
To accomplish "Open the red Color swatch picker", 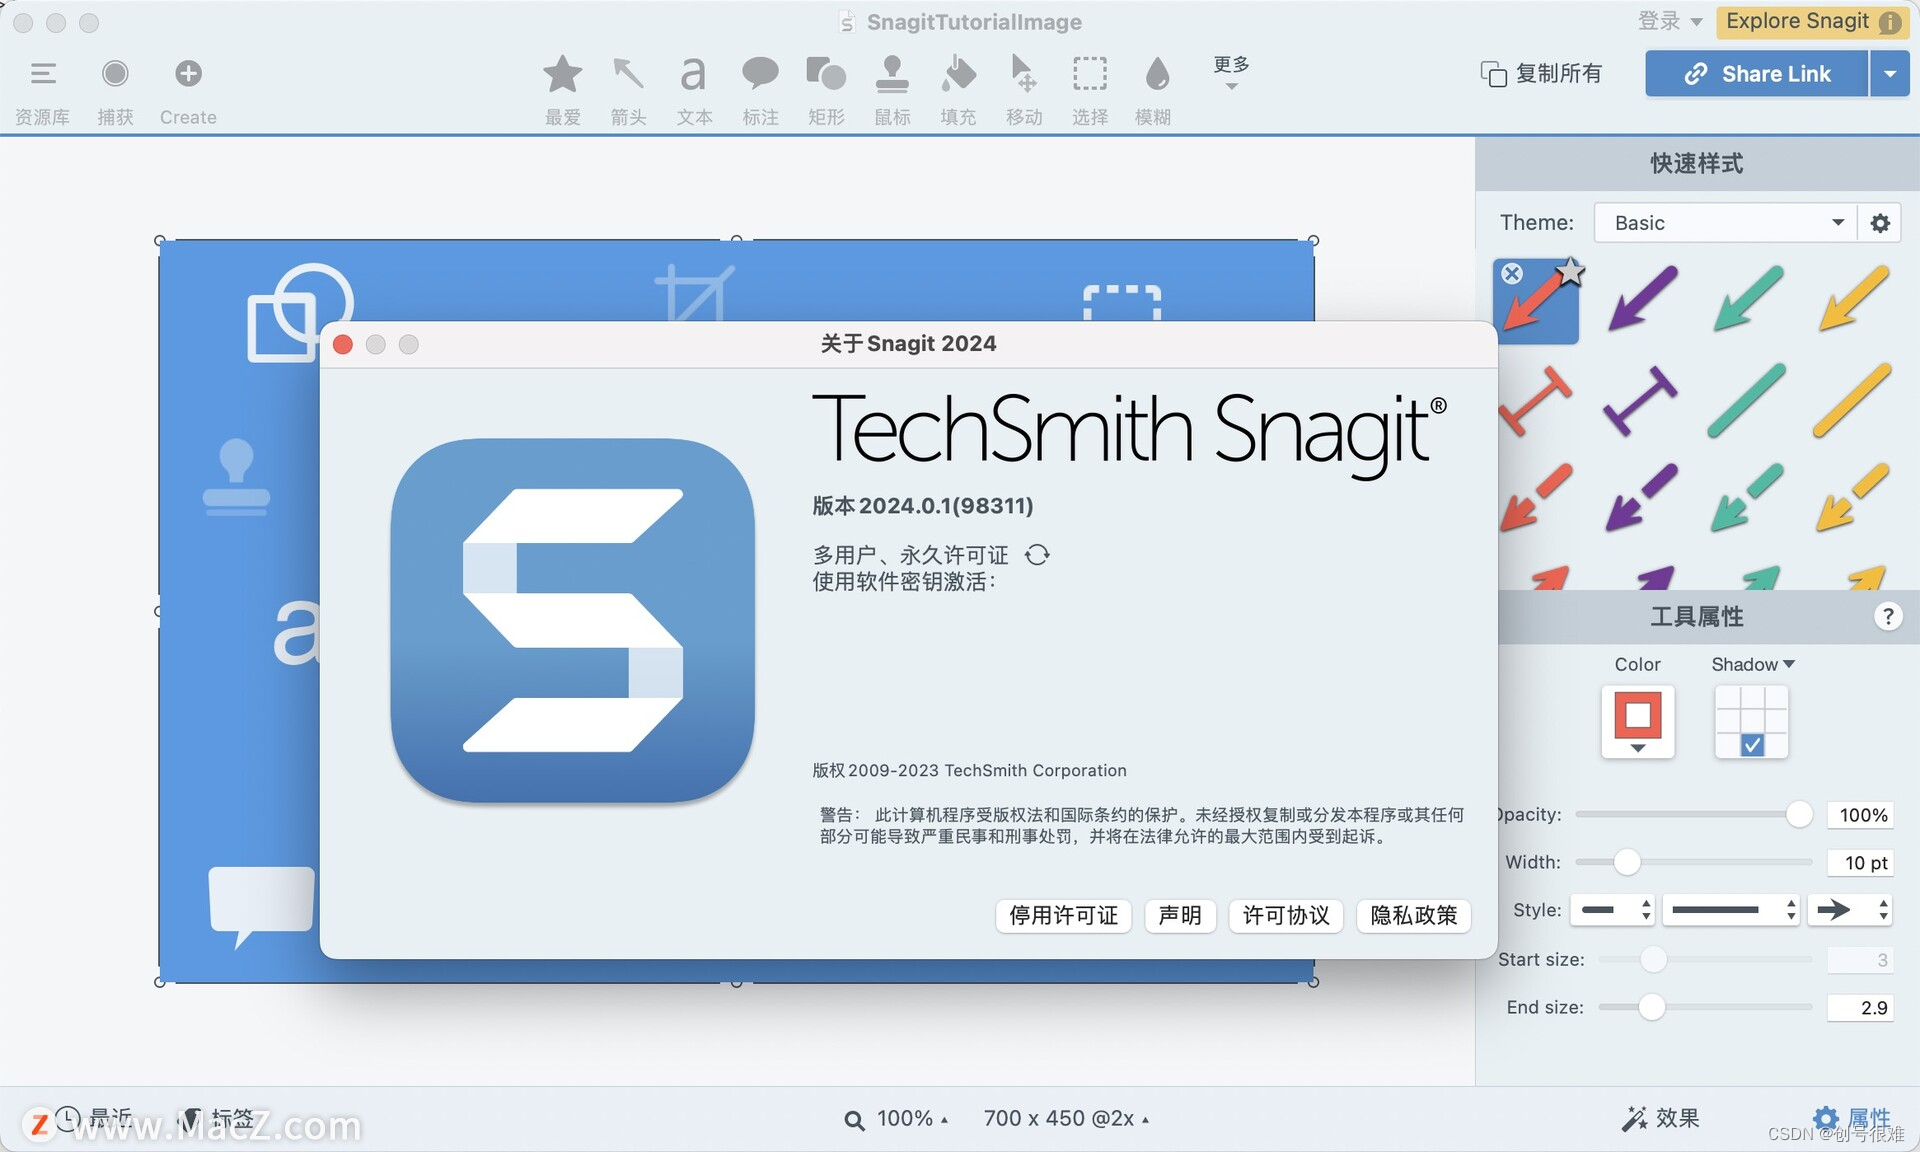I will pyautogui.click(x=1637, y=721).
